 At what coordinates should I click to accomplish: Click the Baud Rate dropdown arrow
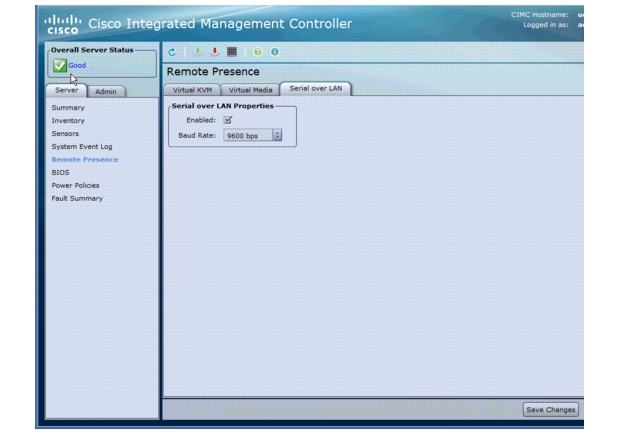pos(277,135)
